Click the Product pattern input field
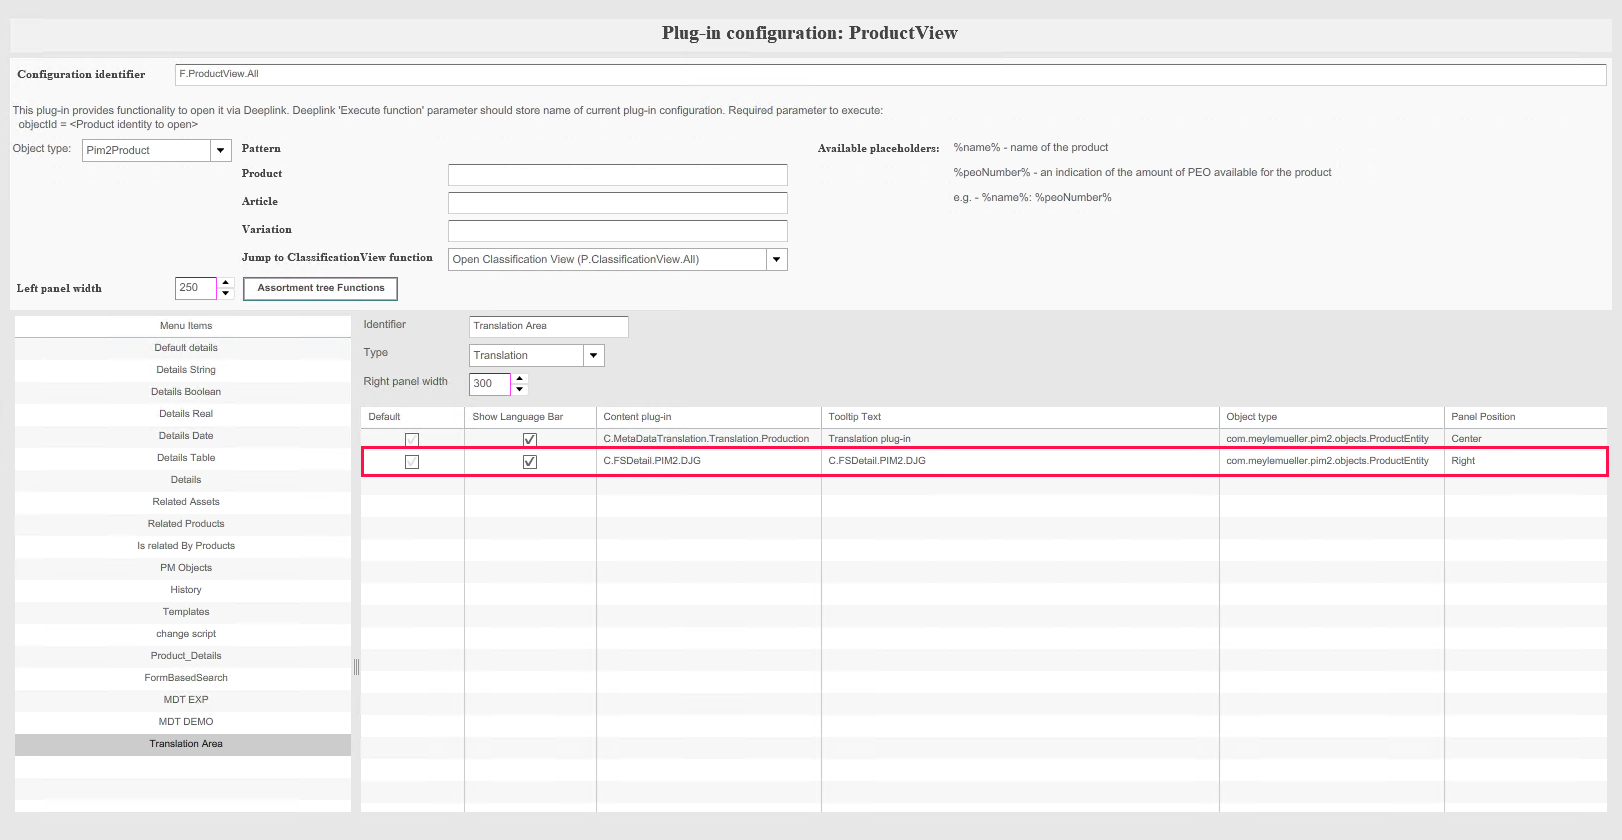The width and height of the screenshot is (1622, 840). (x=617, y=175)
